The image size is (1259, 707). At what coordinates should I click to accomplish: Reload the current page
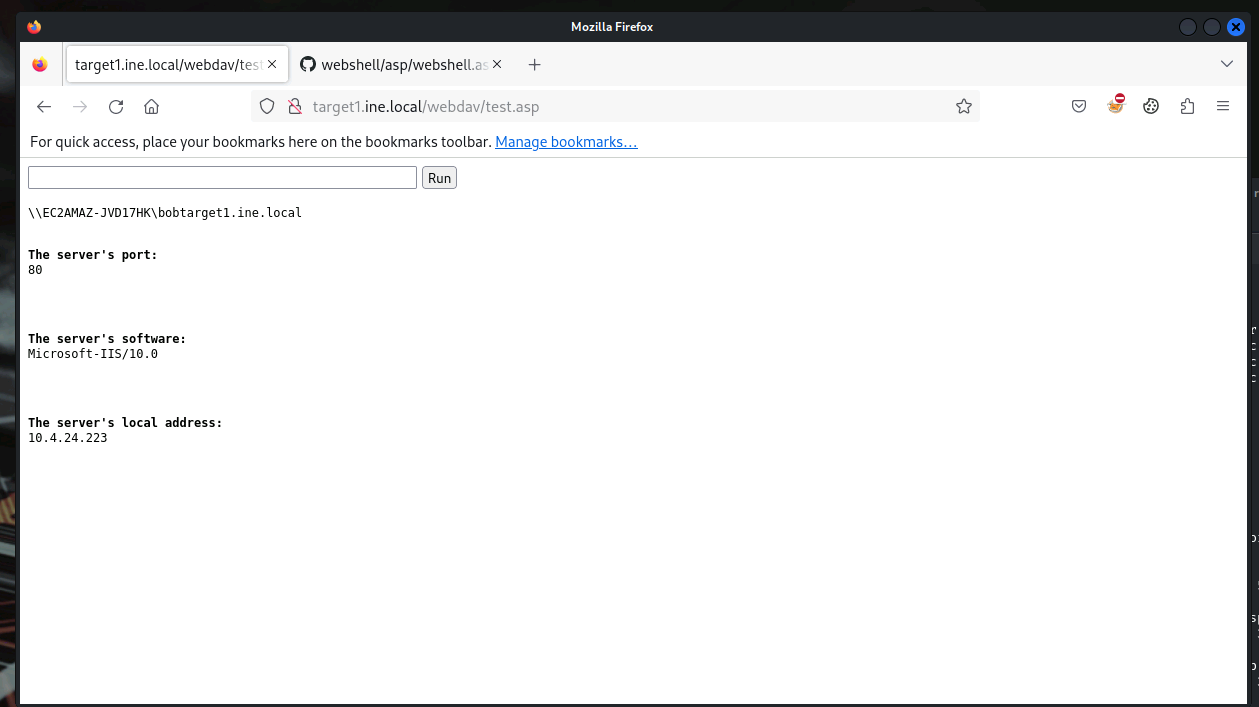(x=116, y=107)
